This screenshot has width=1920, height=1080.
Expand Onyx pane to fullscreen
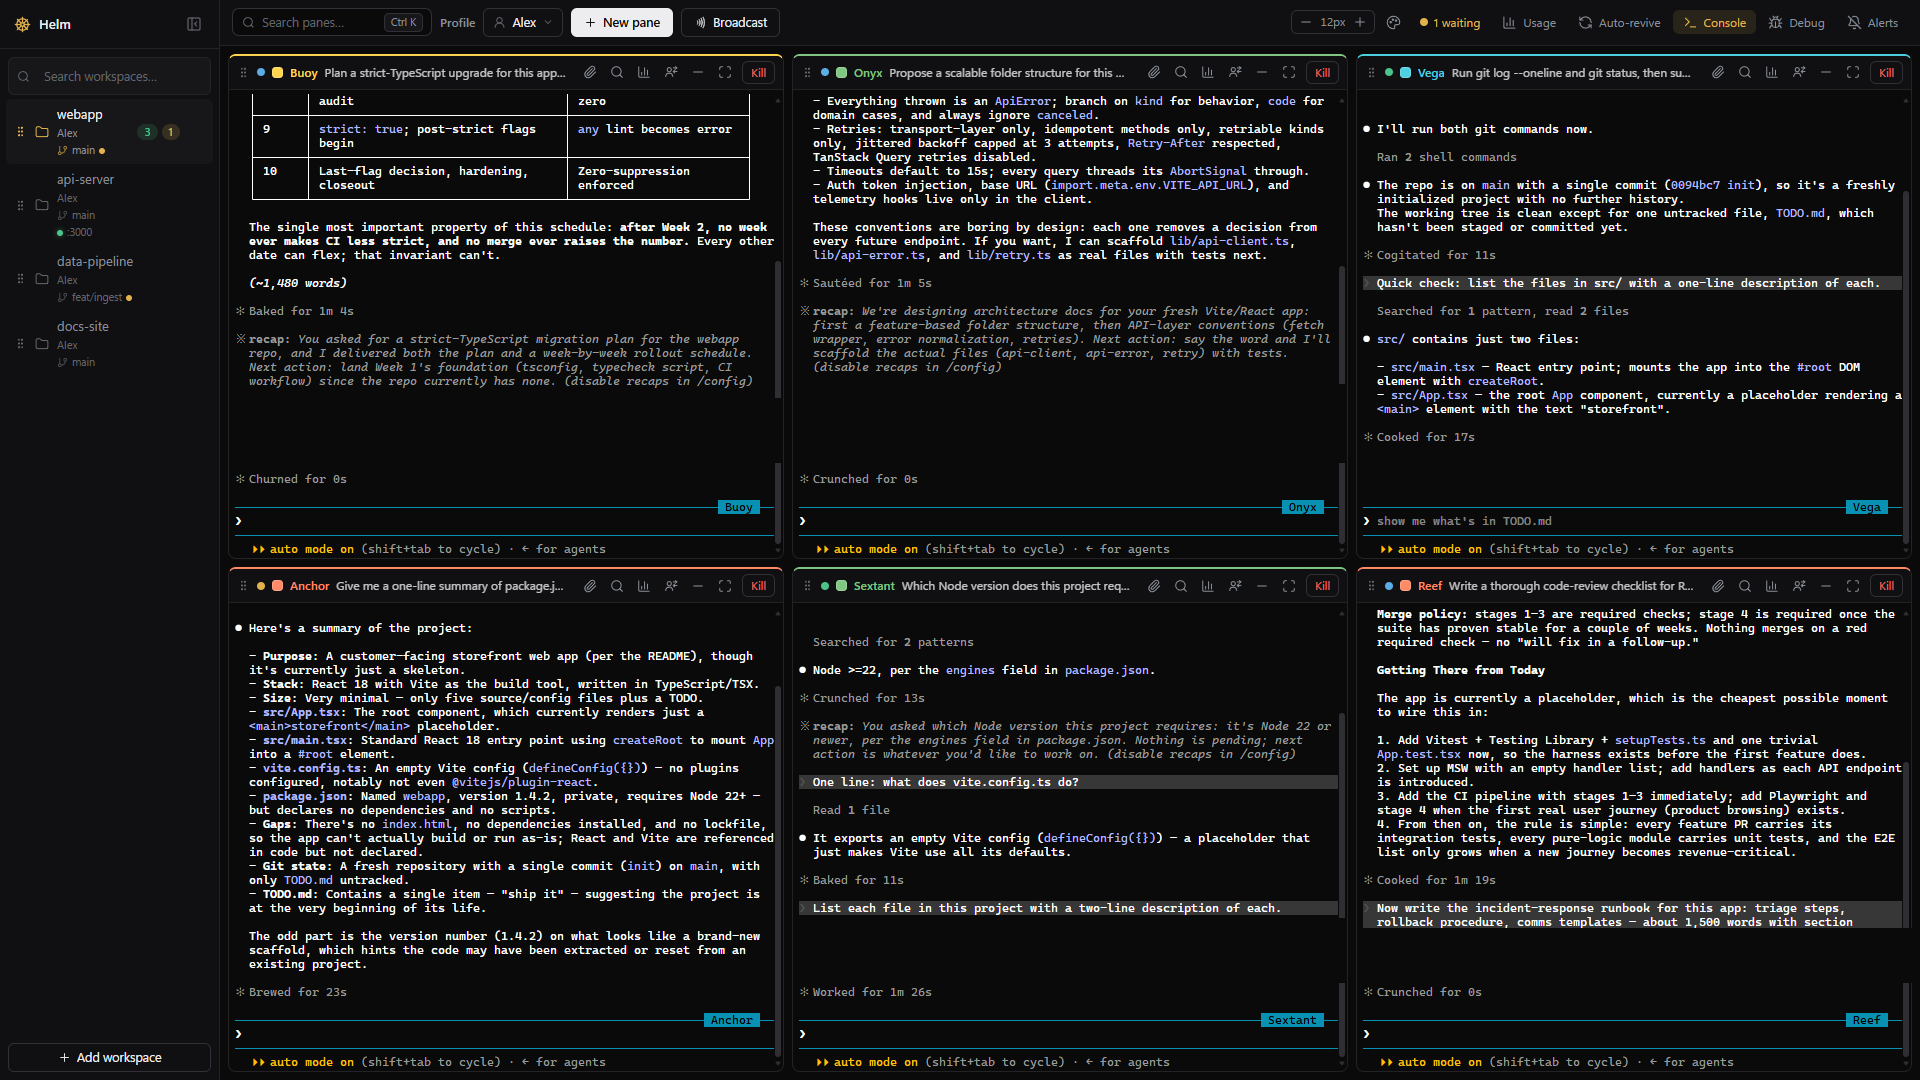point(1289,72)
